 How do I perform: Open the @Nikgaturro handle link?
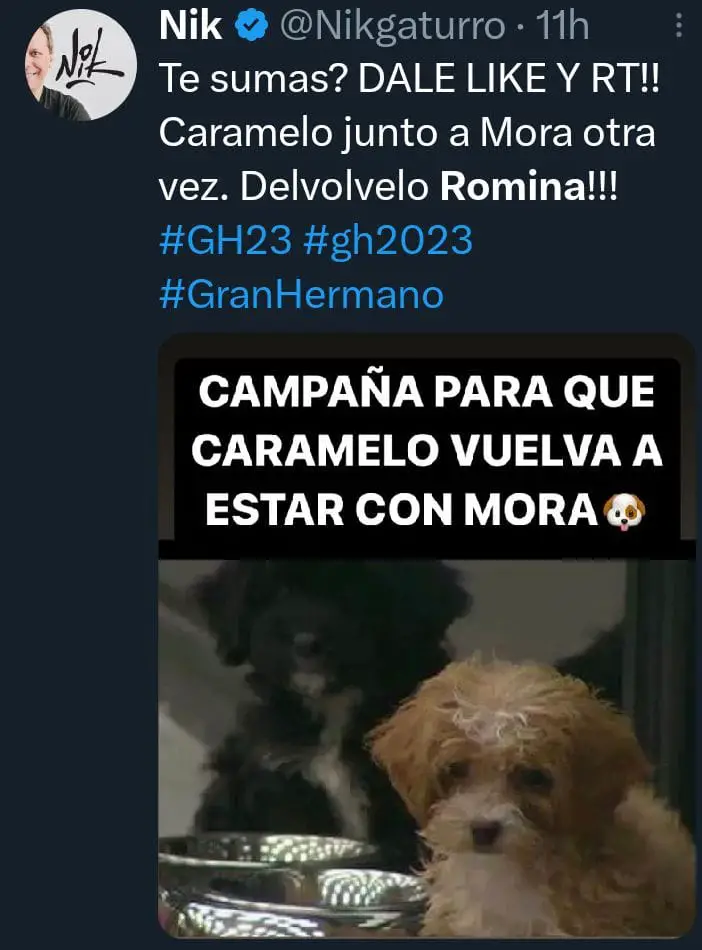[x=392, y=27]
